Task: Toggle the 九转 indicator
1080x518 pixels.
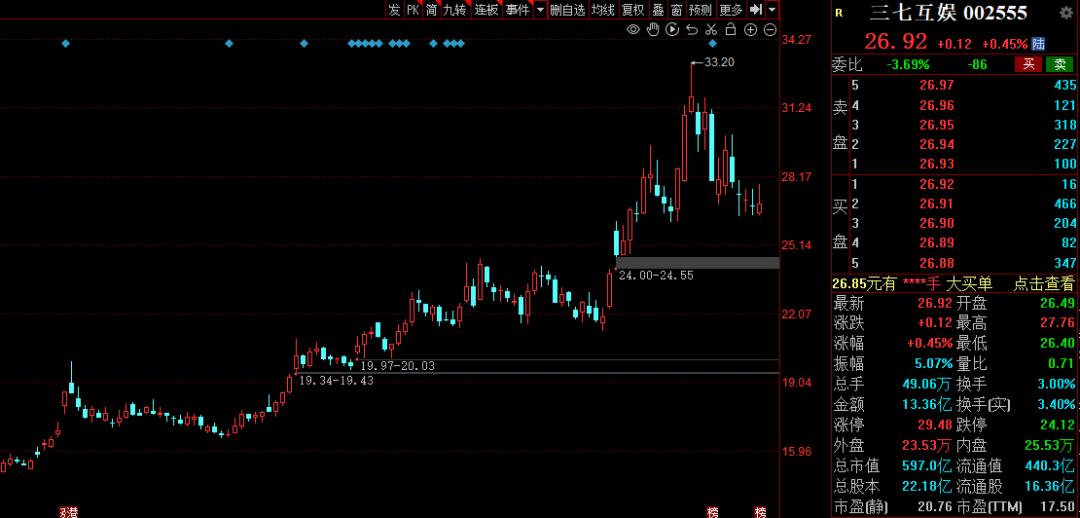Action: coord(455,10)
